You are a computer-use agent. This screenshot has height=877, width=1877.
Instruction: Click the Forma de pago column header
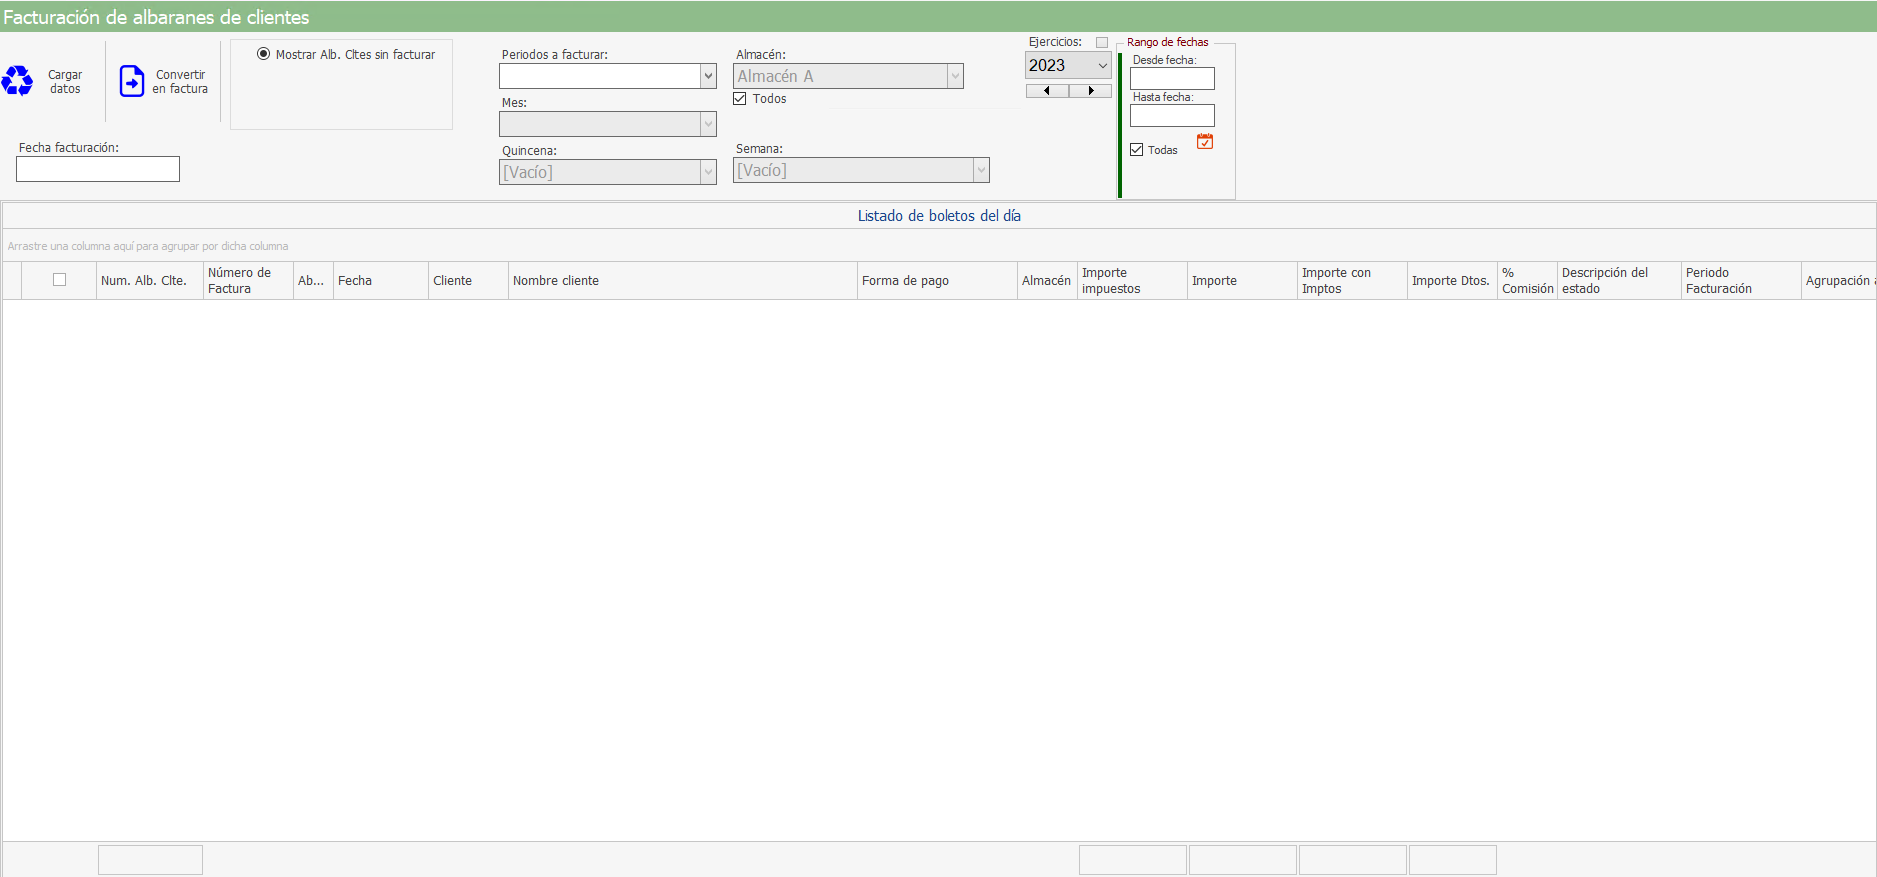(936, 281)
